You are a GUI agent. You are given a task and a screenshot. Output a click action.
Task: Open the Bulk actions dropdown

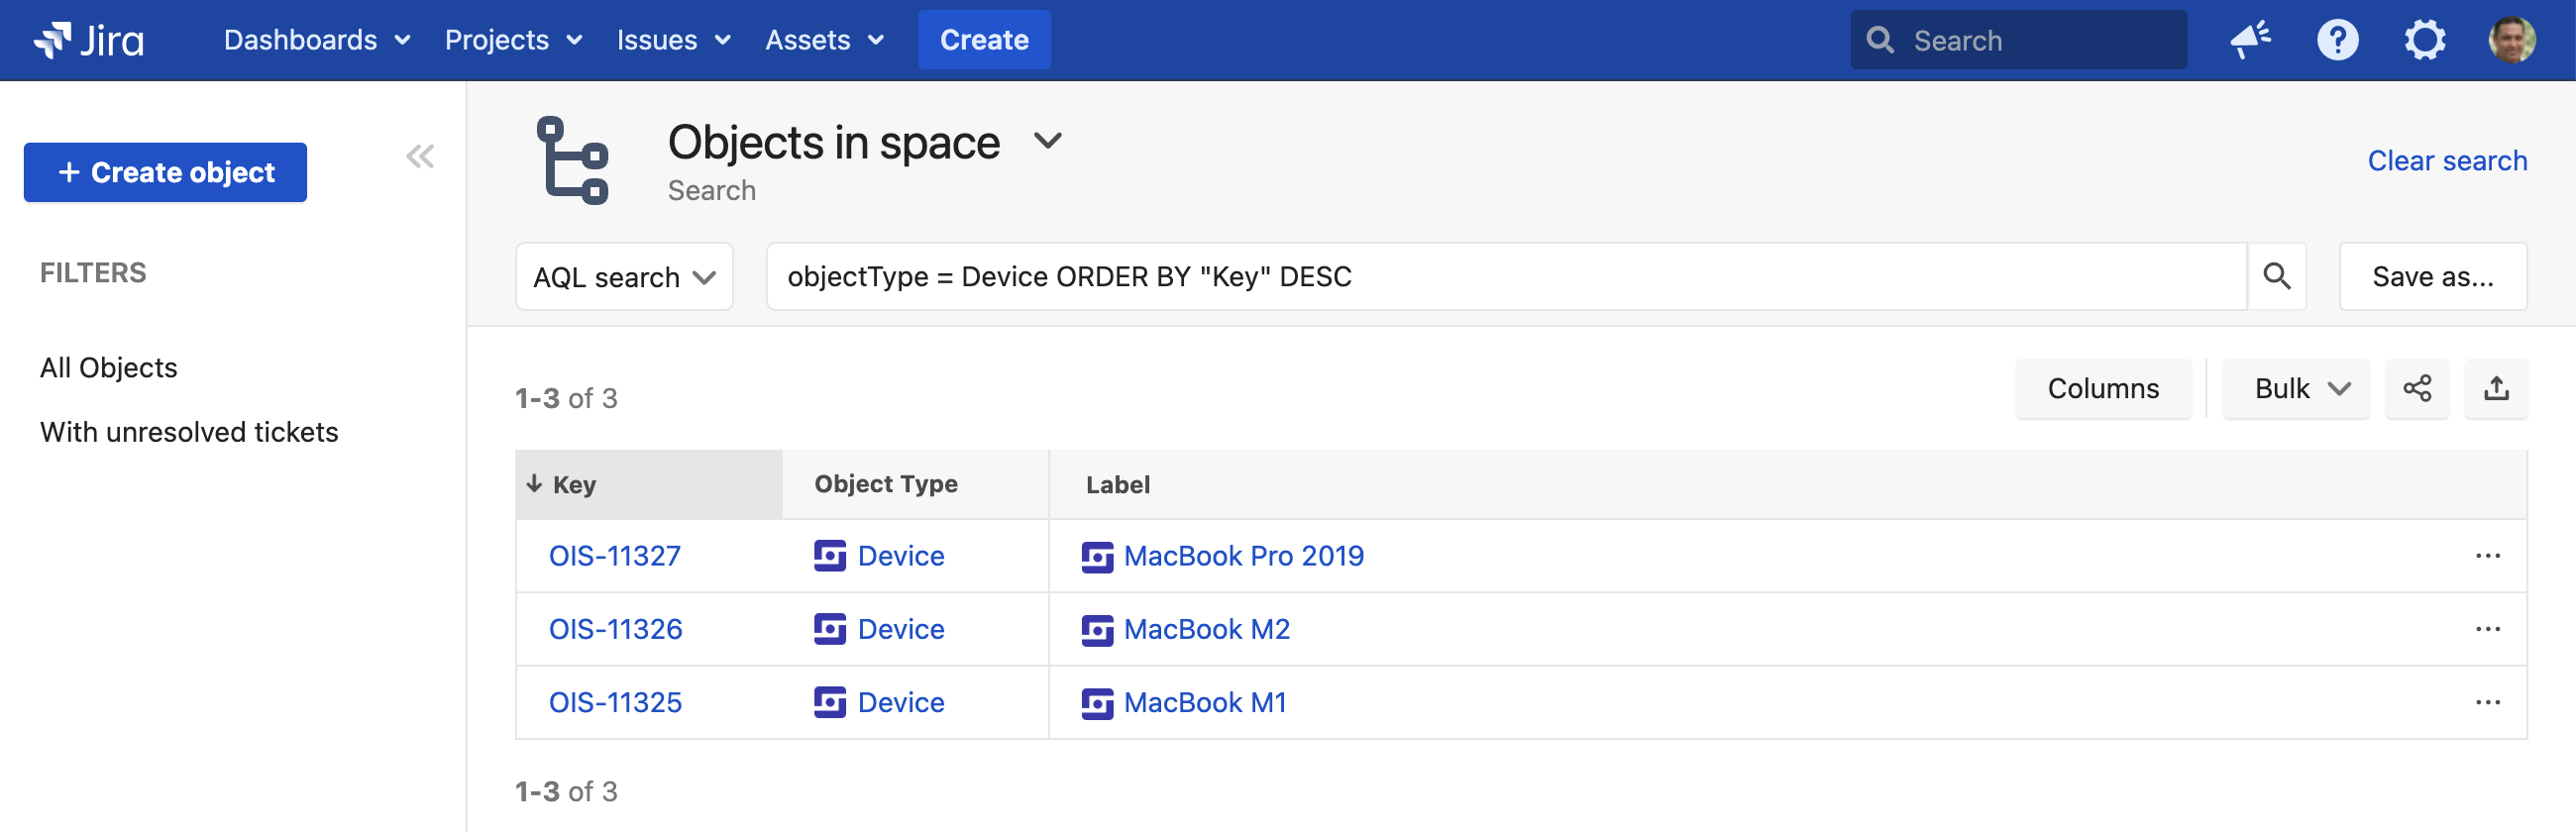[x=2296, y=388]
